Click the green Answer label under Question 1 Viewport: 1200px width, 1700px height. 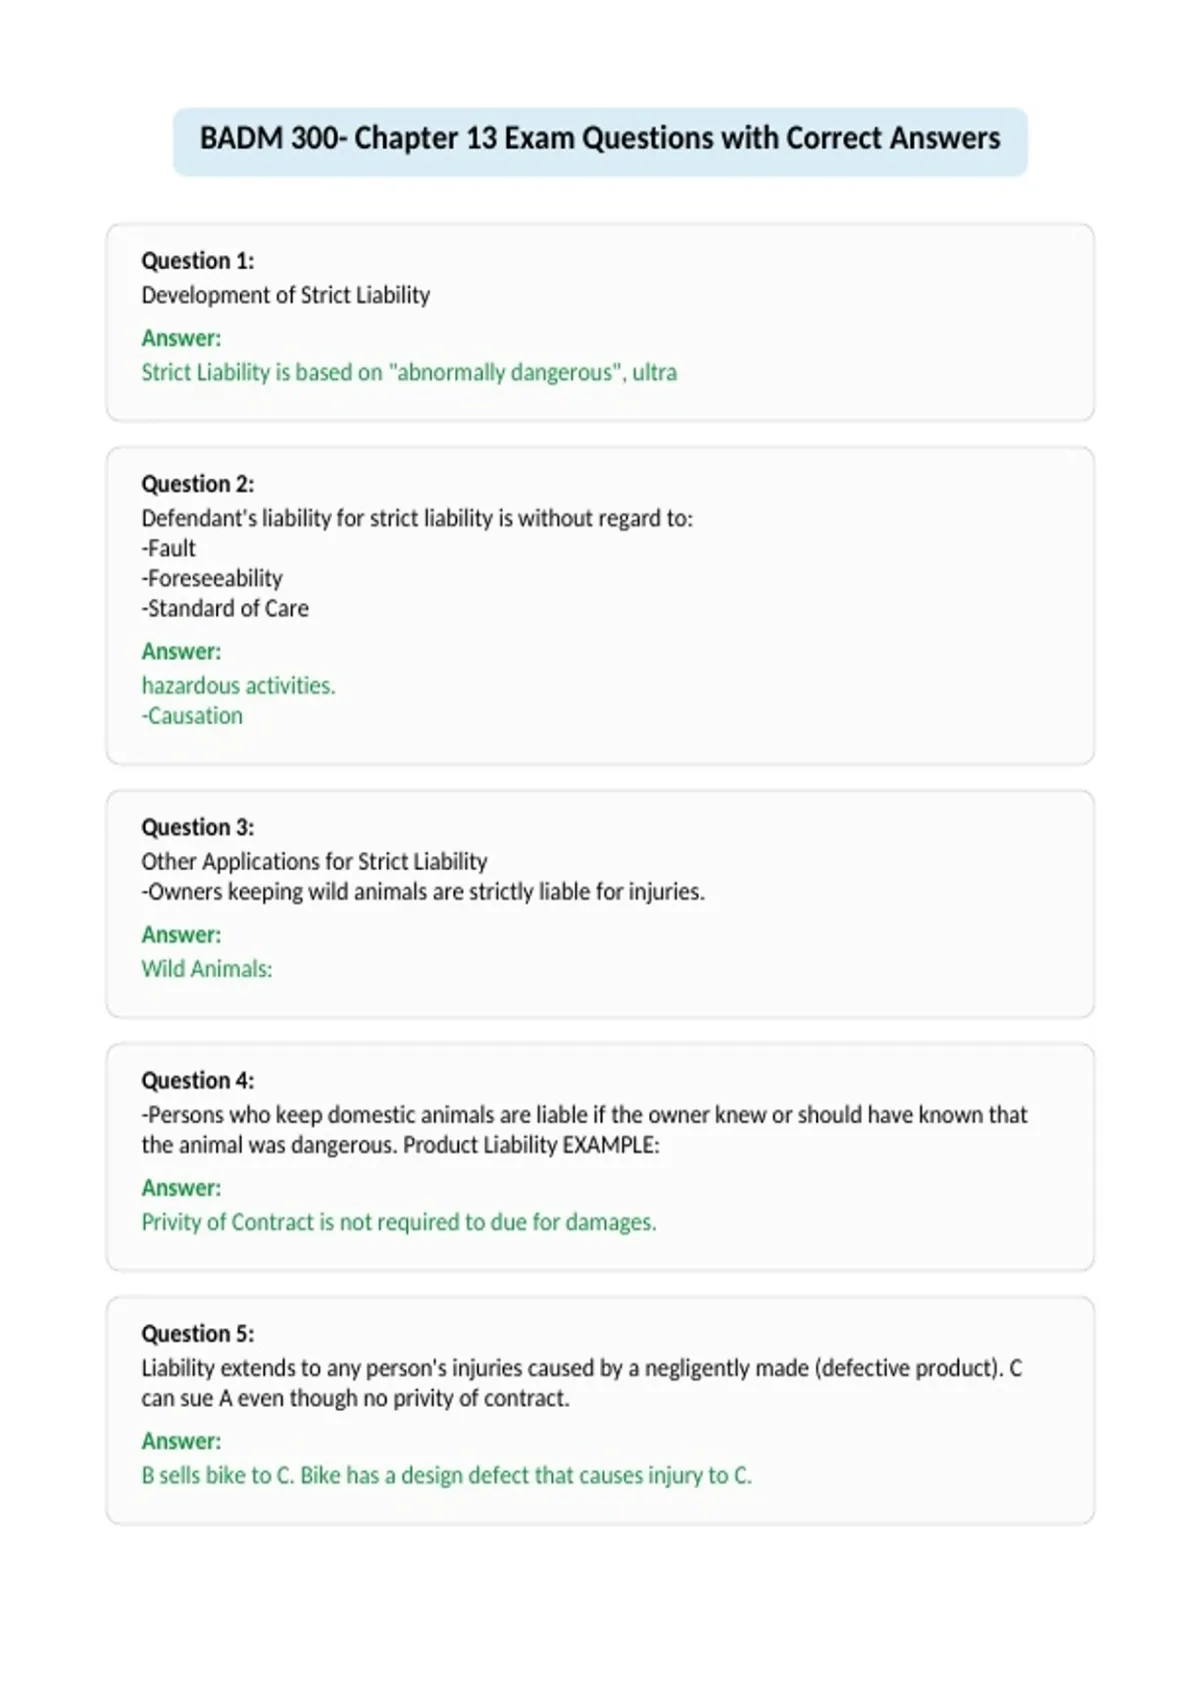[x=181, y=338]
